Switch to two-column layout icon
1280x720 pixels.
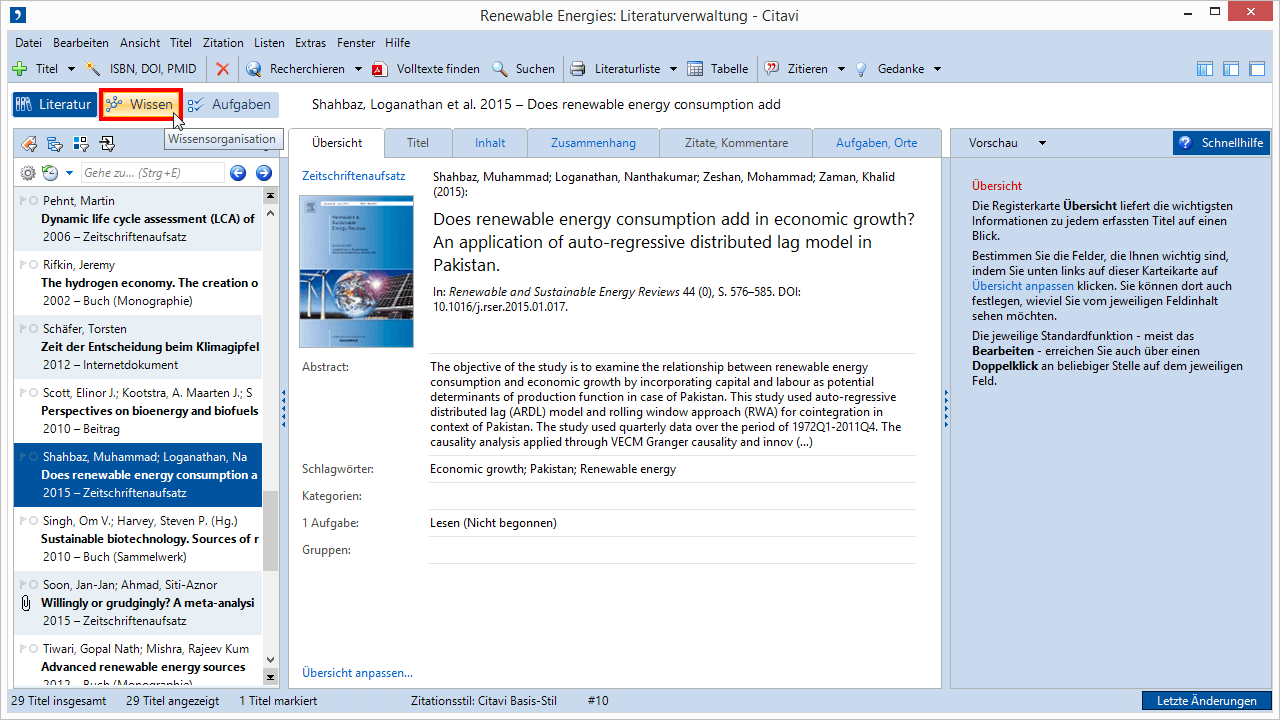click(x=1231, y=69)
